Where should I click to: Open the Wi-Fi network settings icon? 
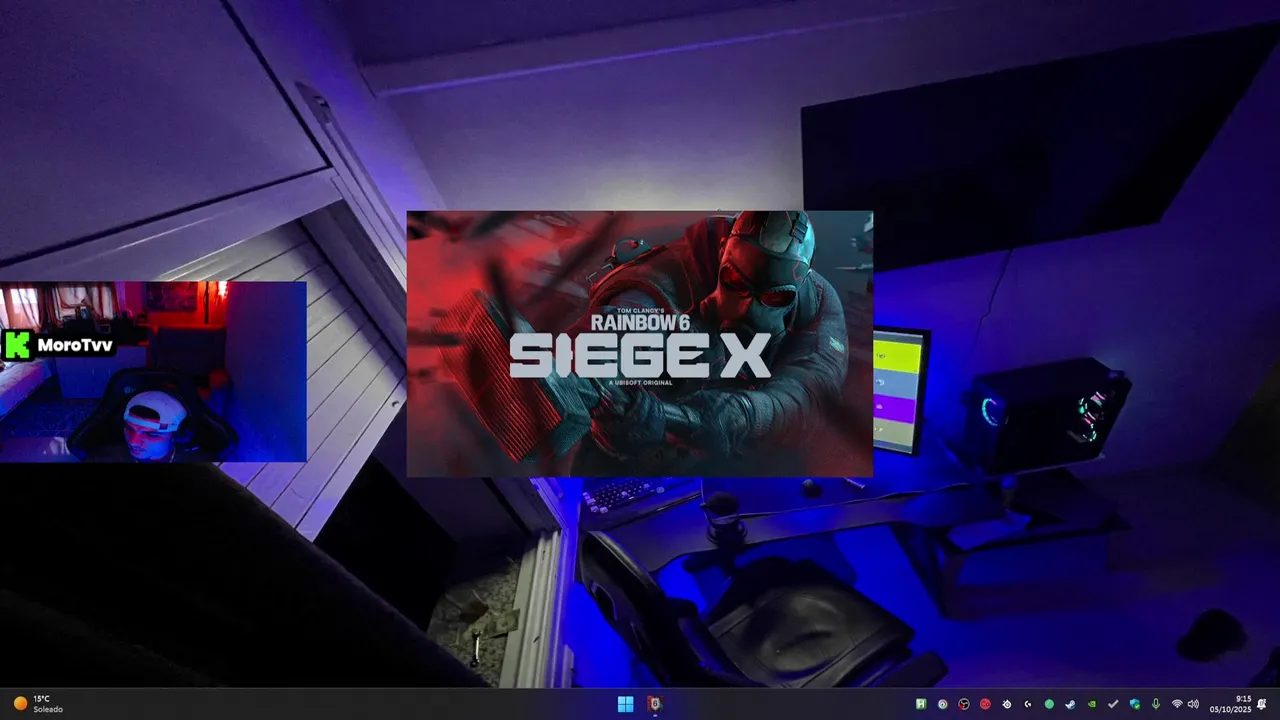click(x=1177, y=704)
